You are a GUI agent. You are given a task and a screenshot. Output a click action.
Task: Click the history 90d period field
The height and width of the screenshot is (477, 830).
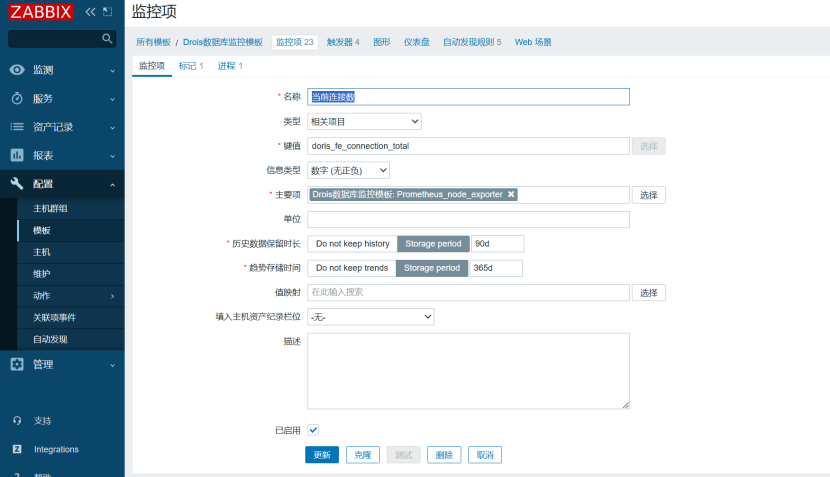[498, 244]
